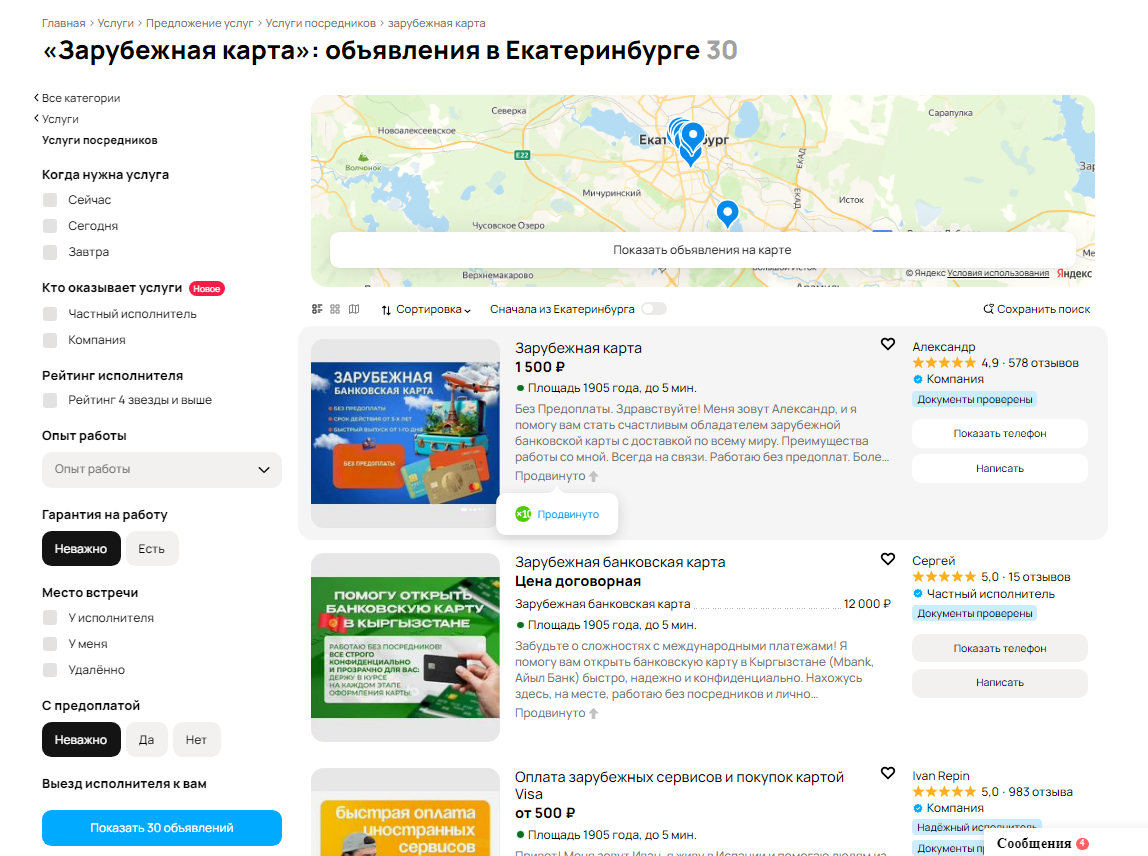Open Услуги breadcrumb link
The height and width of the screenshot is (856, 1148).
click(x=116, y=23)
